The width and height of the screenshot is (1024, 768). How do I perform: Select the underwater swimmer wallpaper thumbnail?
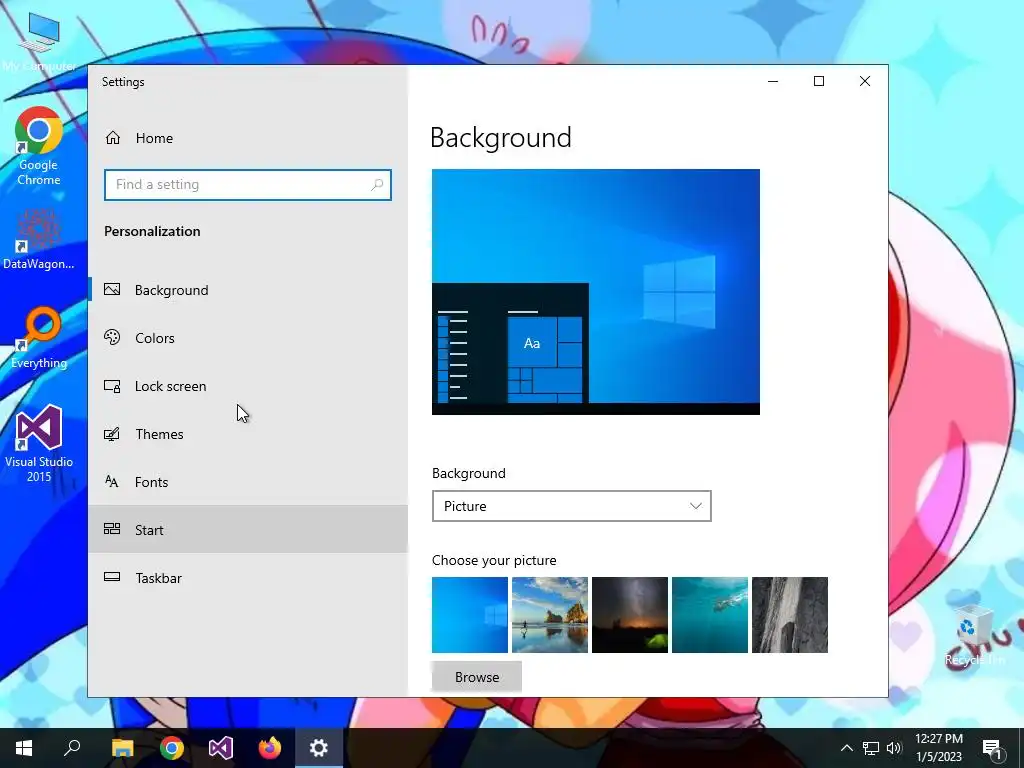tap(710, 615)
